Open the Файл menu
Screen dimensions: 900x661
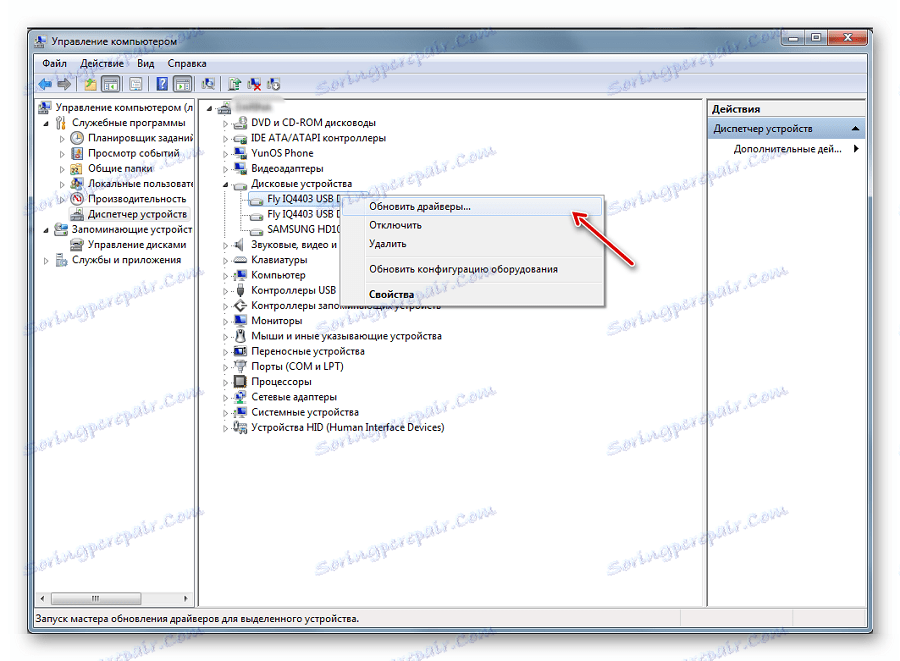click(x=54, y=63)
